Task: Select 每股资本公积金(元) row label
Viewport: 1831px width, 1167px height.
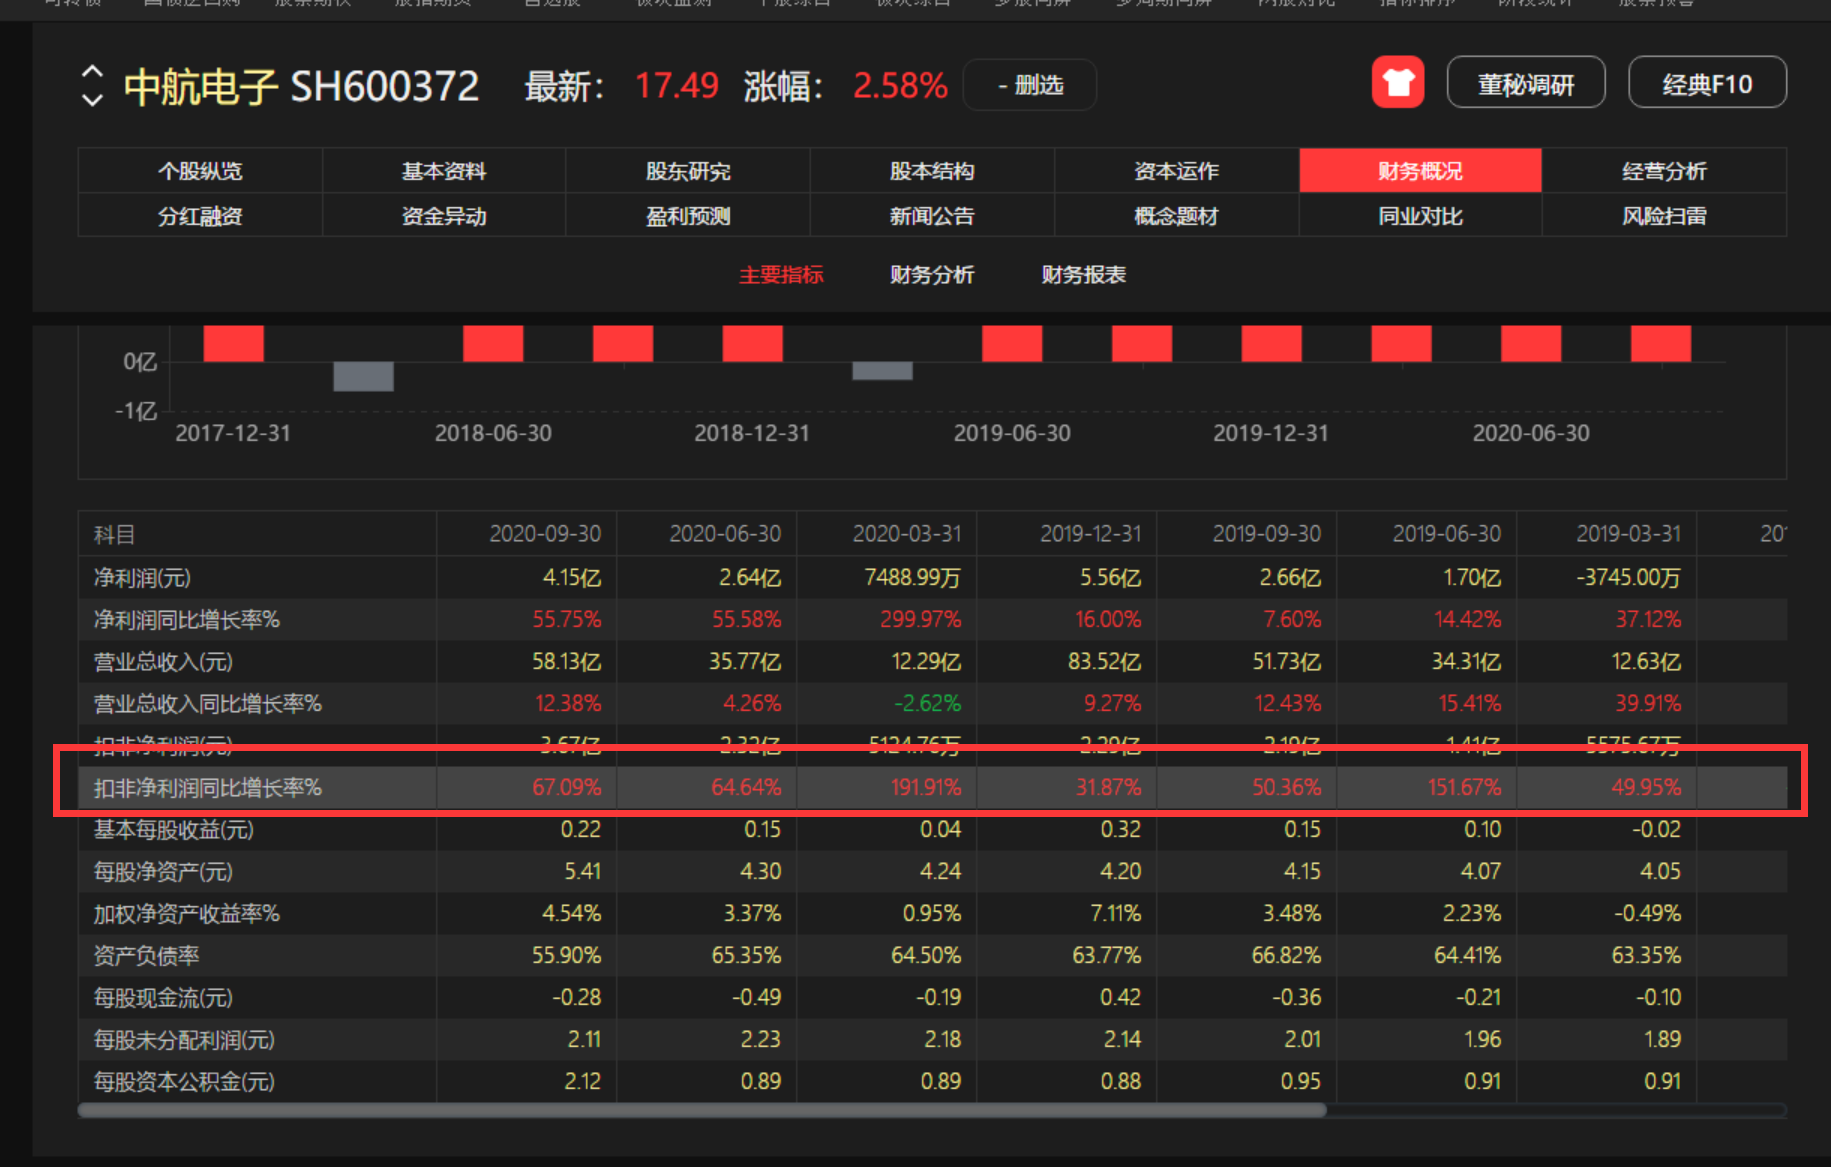Action: pyautogui.click(x=184, y=1082)
